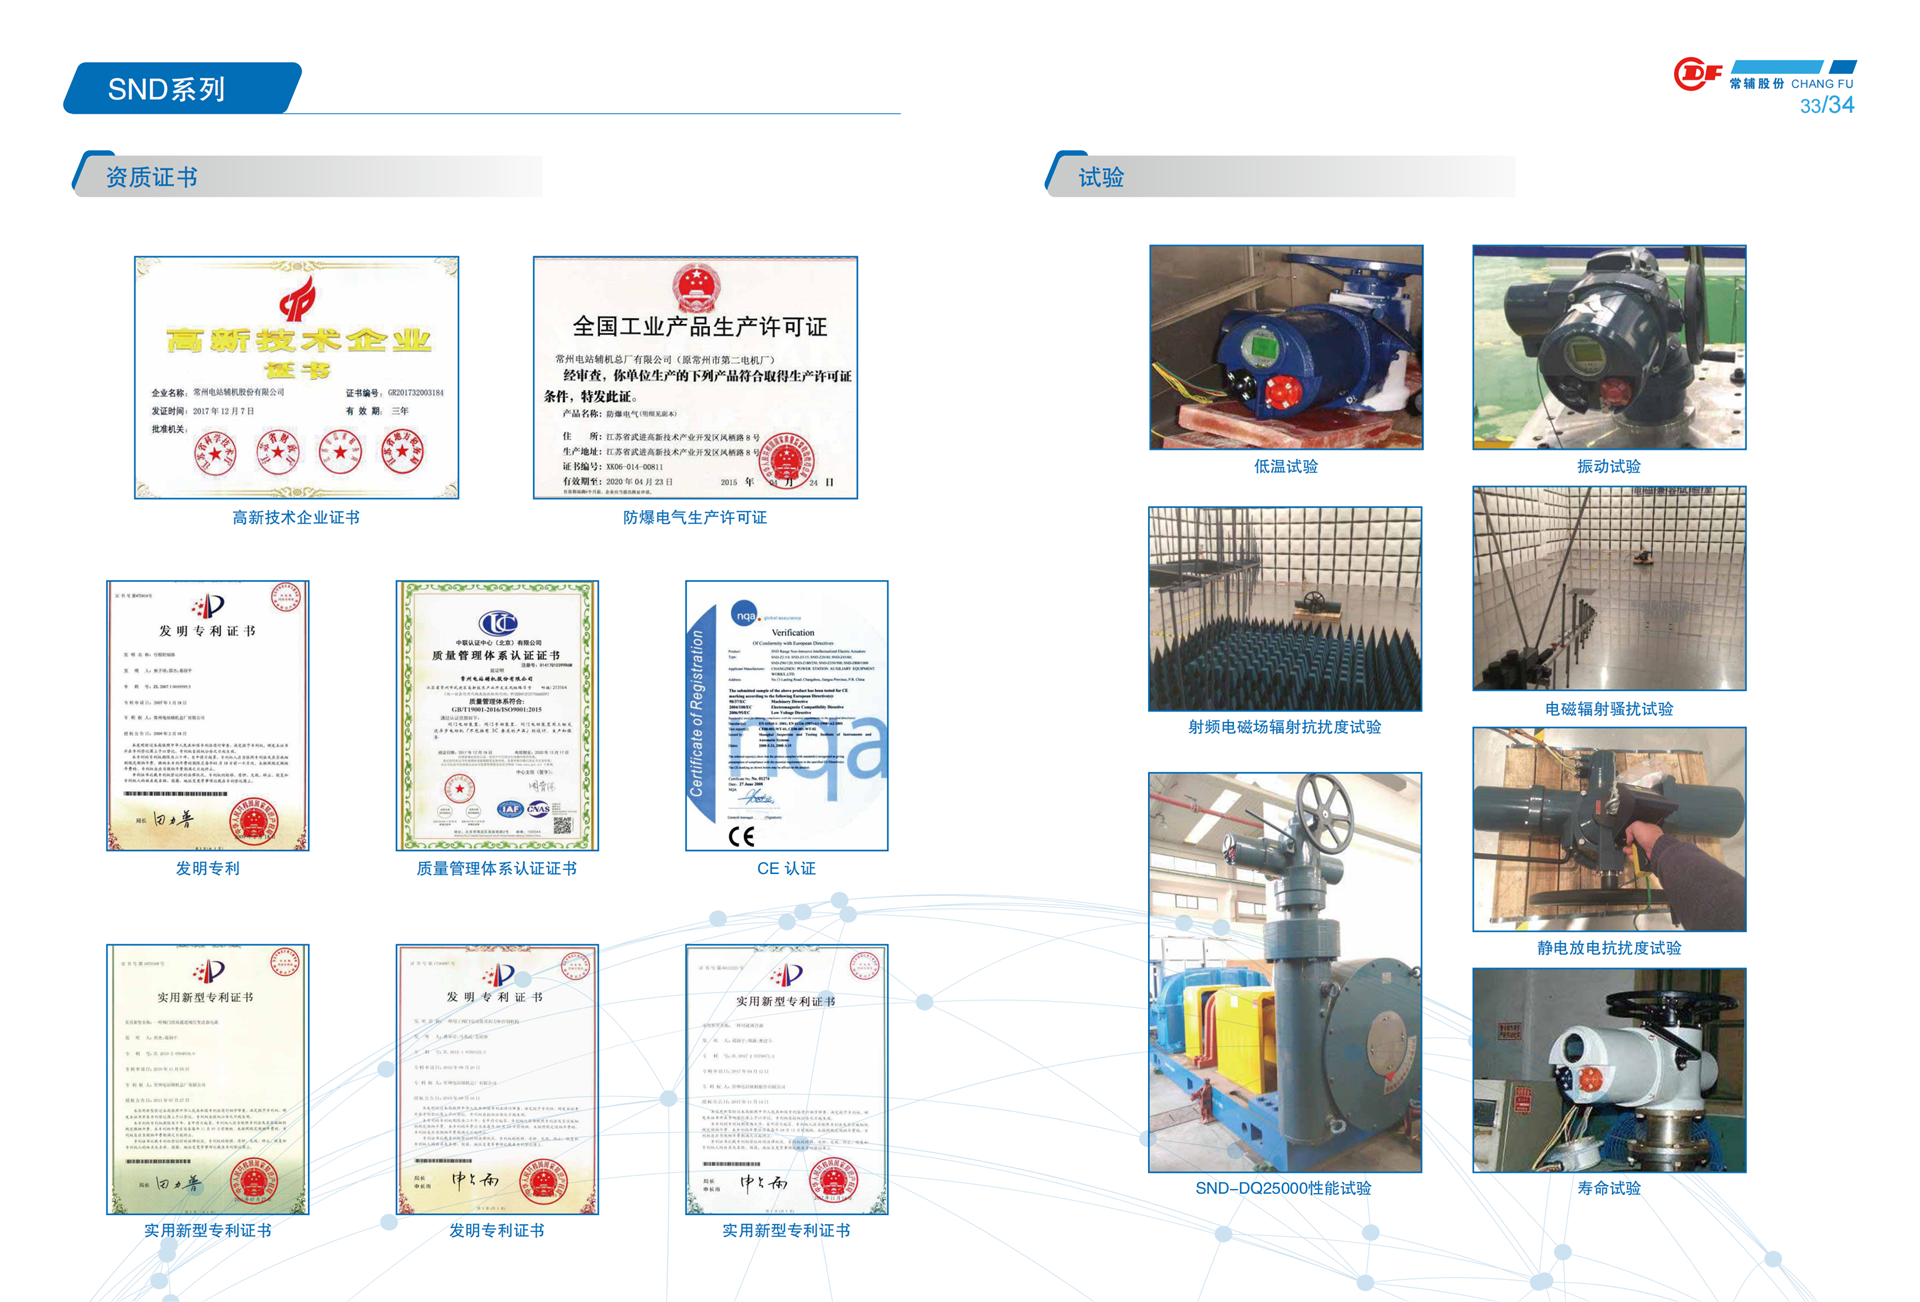
Task: Open the bottom-left 实用新型专利证书 thumbnail
Action: [x=208, y=1079]
